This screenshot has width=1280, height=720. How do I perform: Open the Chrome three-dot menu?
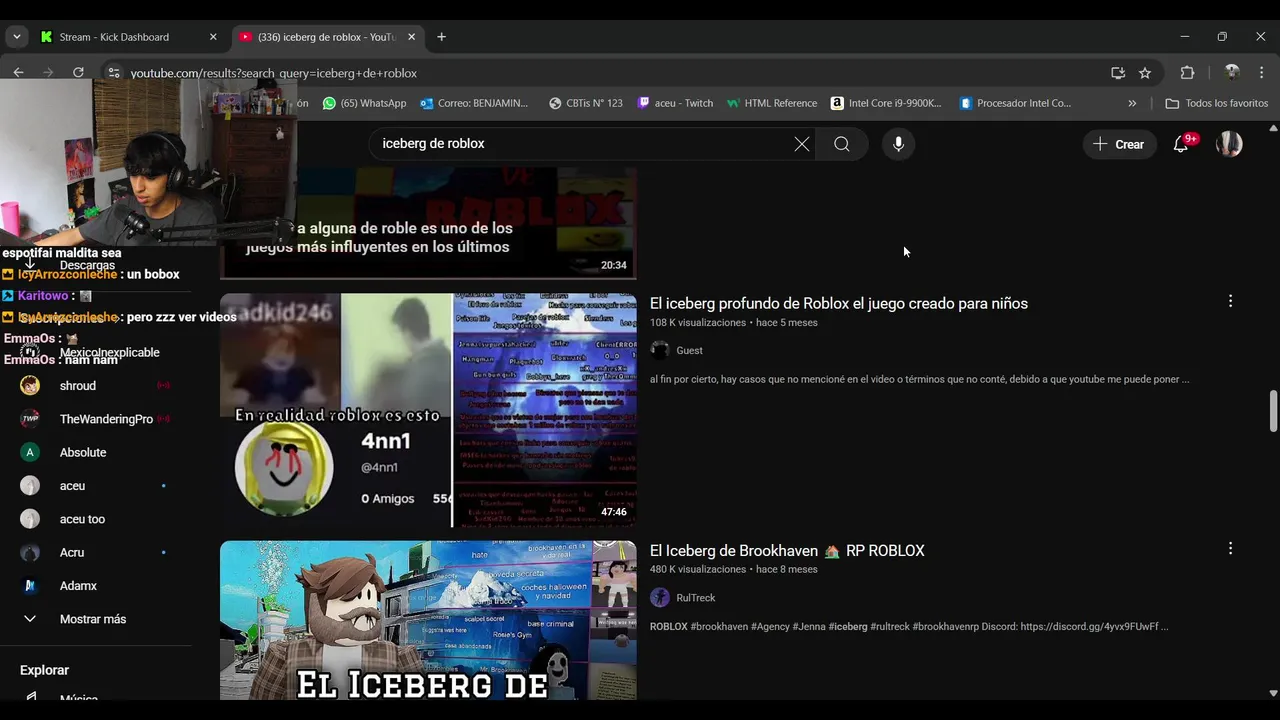[x=1262, y=73]
